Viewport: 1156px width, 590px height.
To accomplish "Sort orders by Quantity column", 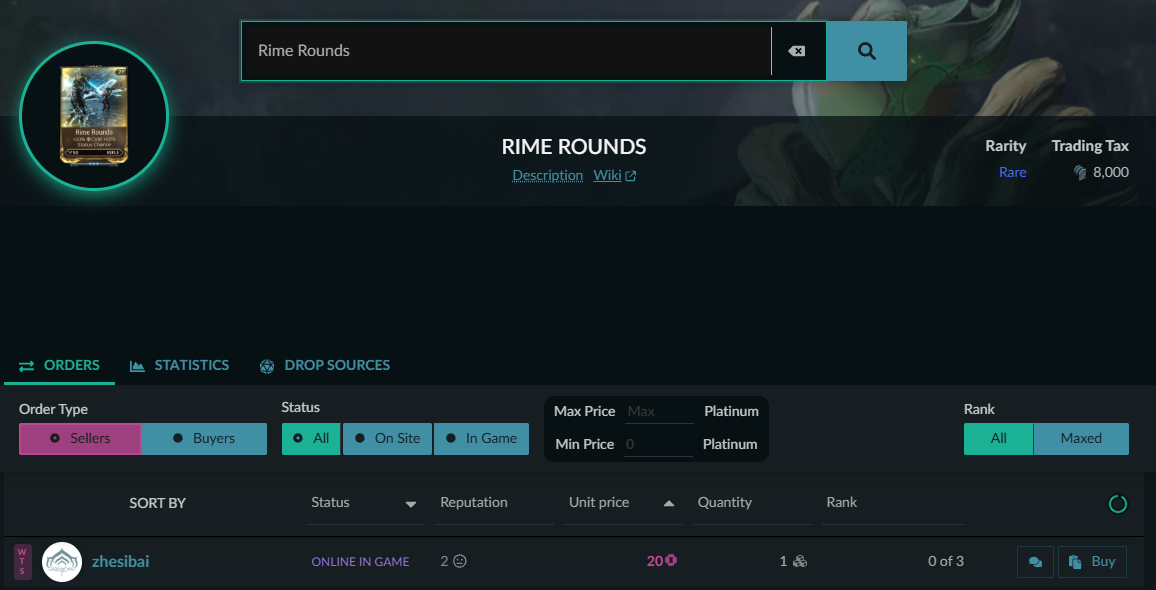I will [x=752, y=503].
